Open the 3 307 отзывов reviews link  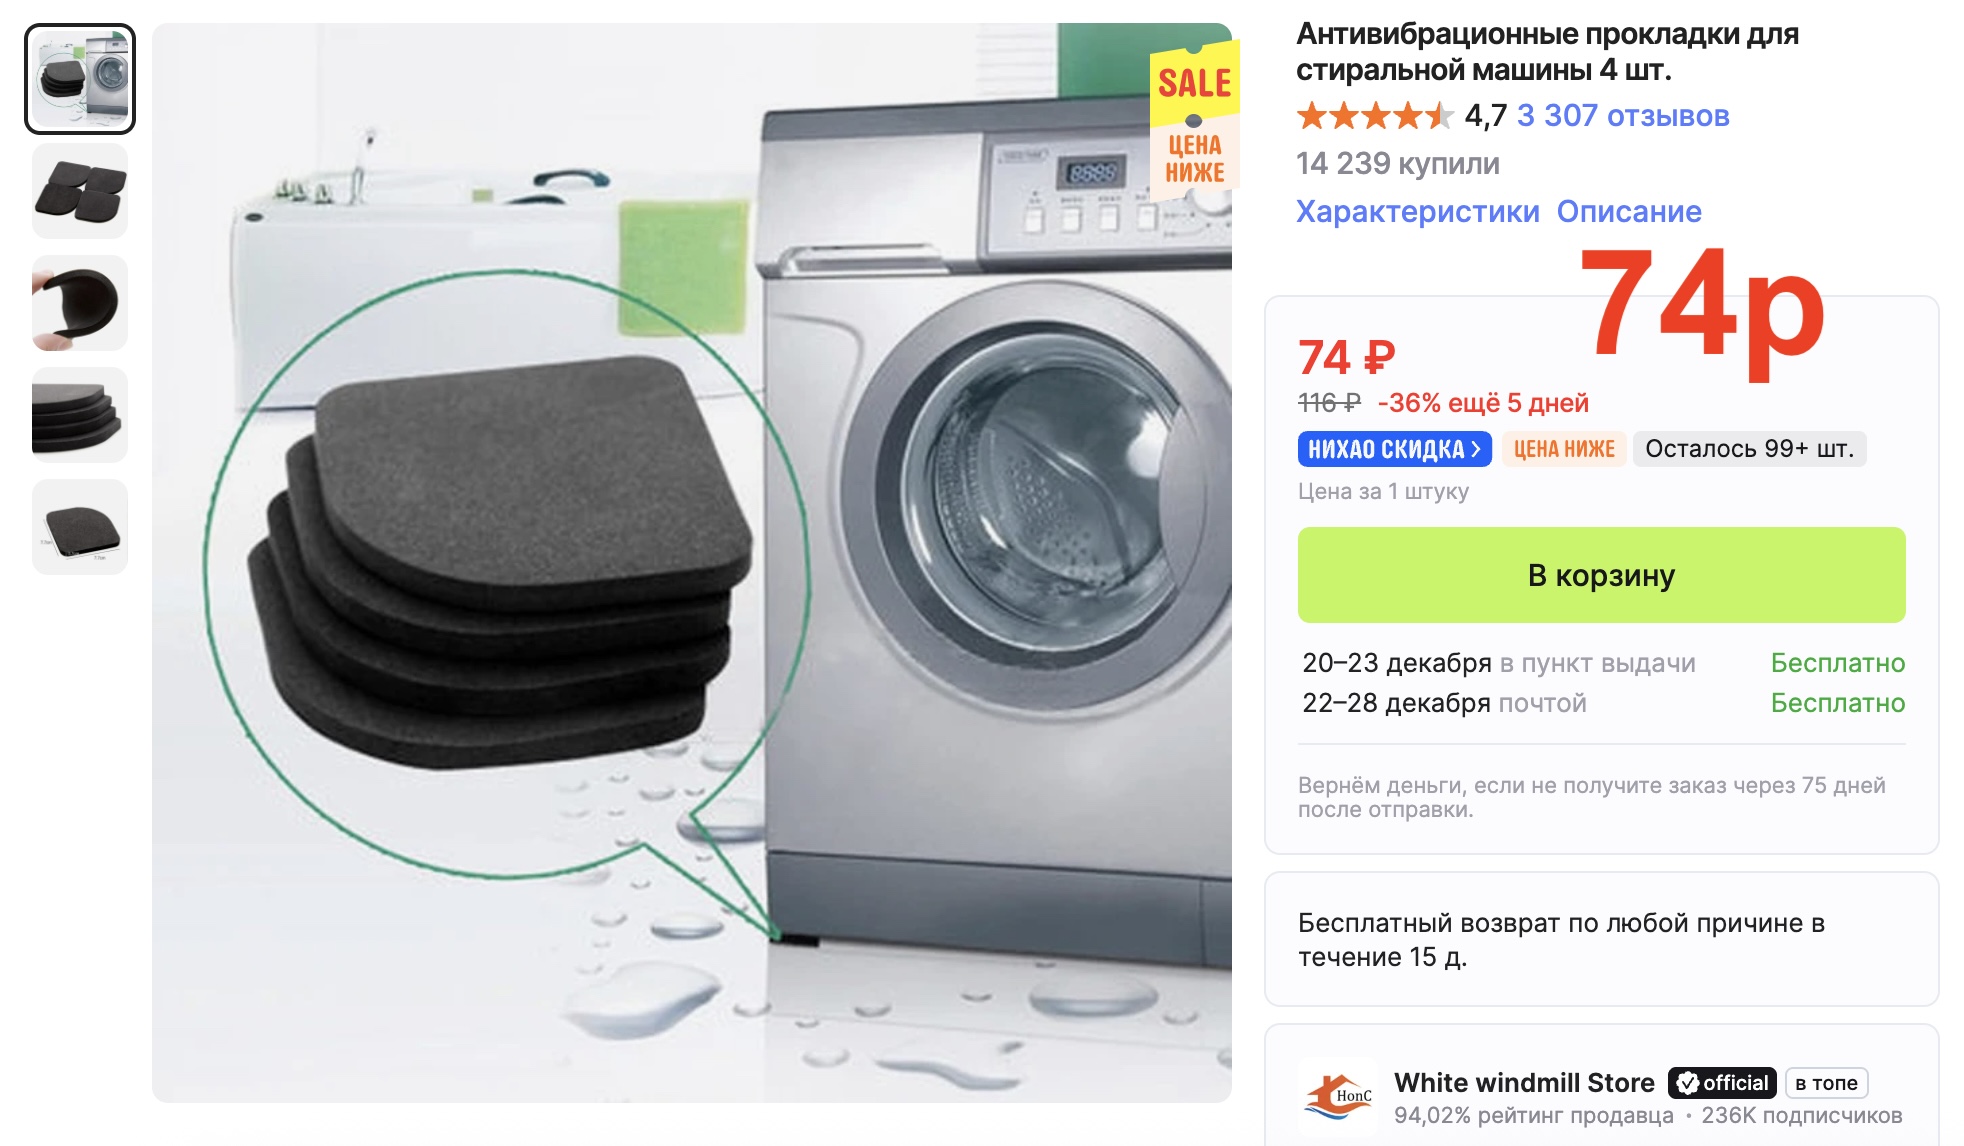[x=1623, y=116]
